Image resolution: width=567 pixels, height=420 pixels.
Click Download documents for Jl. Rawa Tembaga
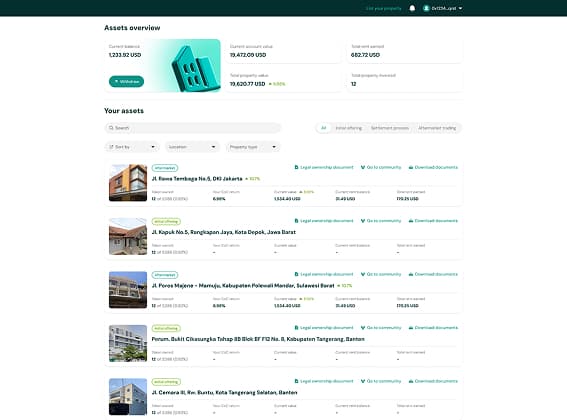pos(433,167)
